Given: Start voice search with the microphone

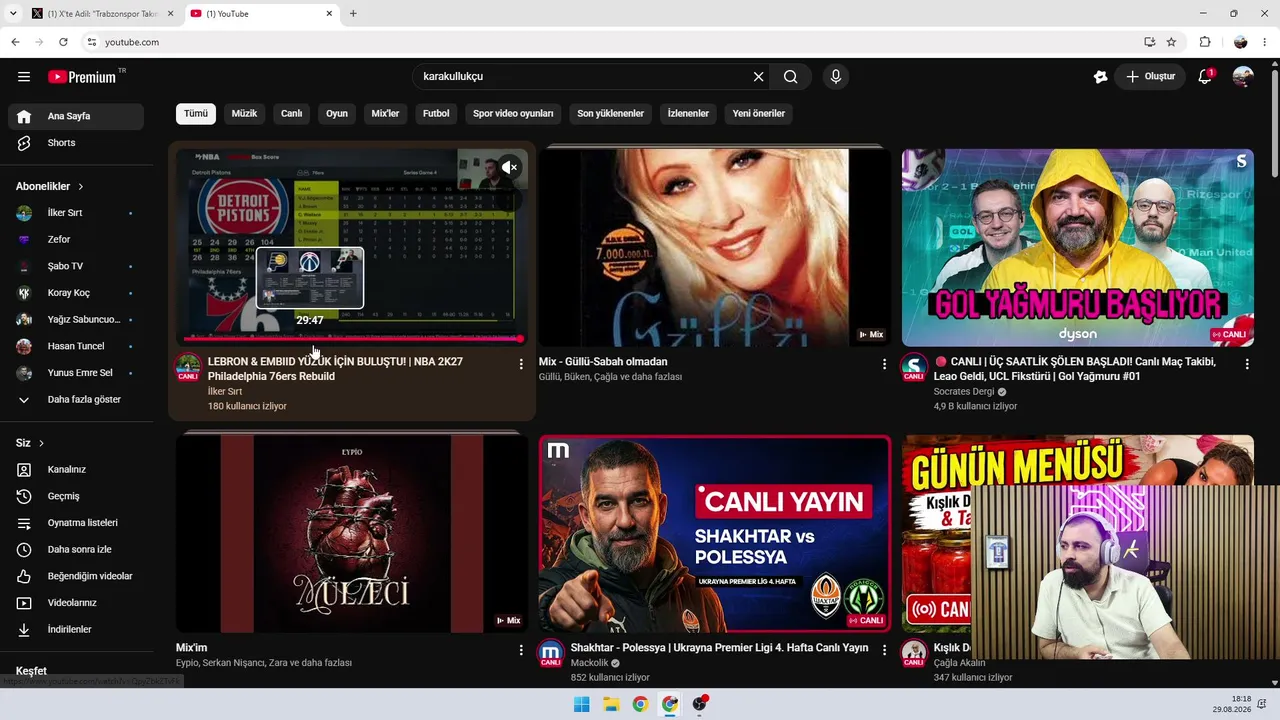Looking at the screenshot, I should (x=836, y=77).
